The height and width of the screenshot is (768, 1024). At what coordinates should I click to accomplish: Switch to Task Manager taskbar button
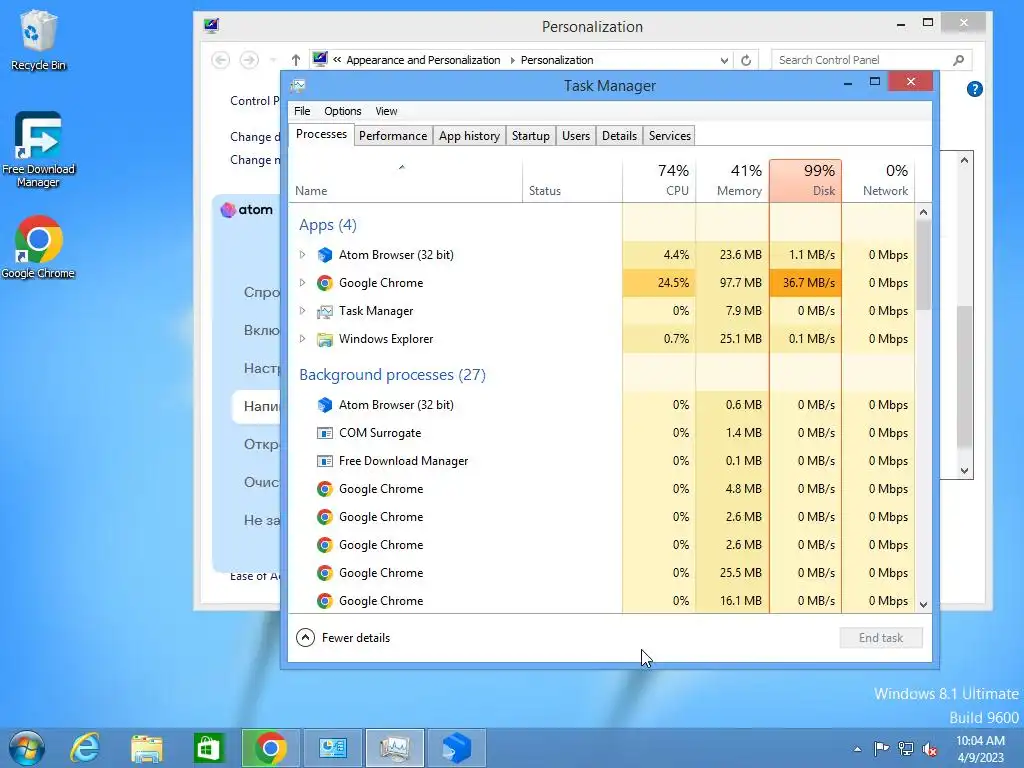pos(394,748)
